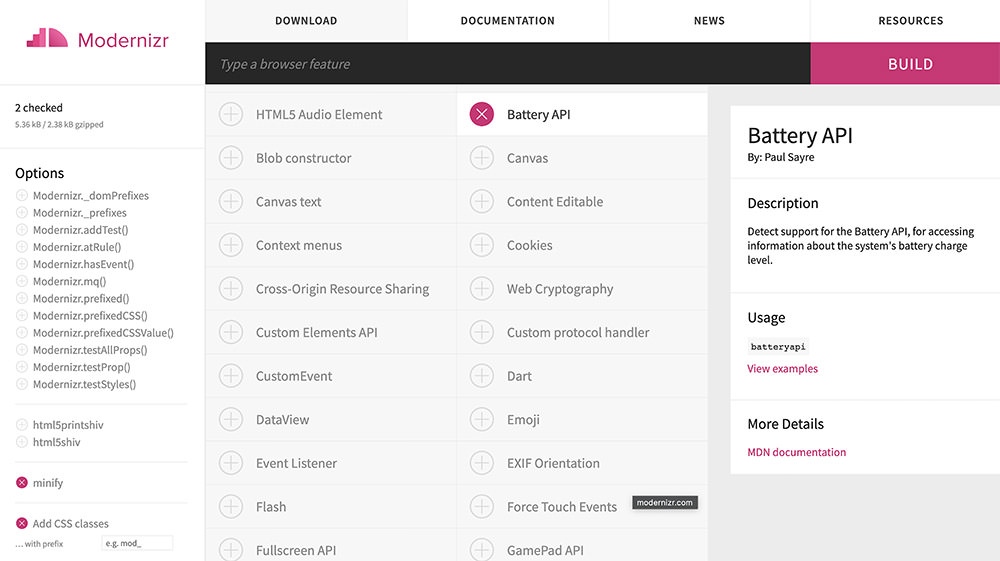Focus the browser feature search field
1000x561 pixels.
508,64
